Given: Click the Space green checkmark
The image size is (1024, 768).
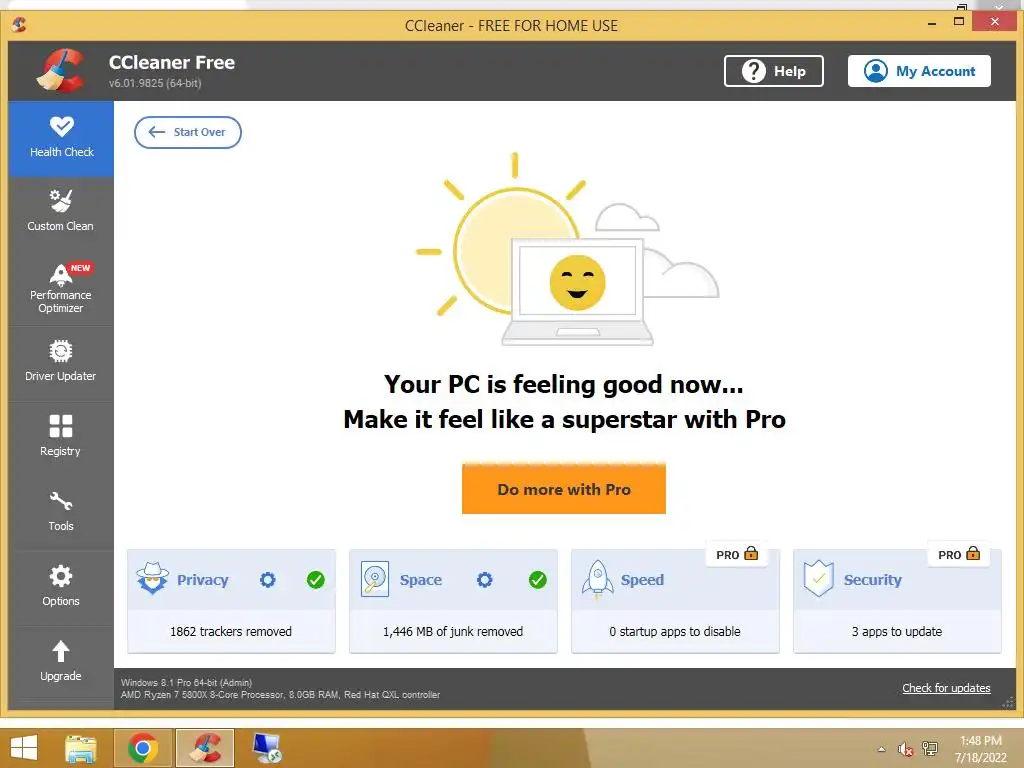Looking at the screenshot, I should 537,580.
